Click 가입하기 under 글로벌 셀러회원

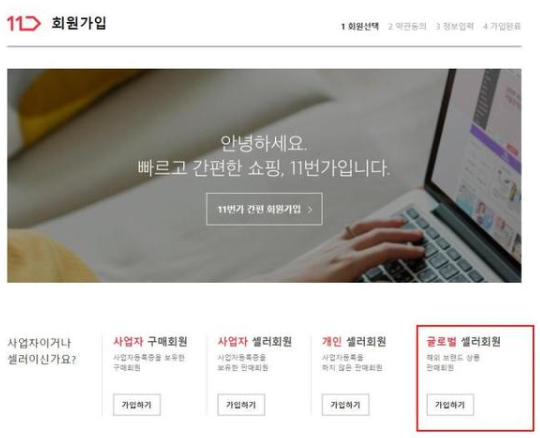(x=450, y=405)
